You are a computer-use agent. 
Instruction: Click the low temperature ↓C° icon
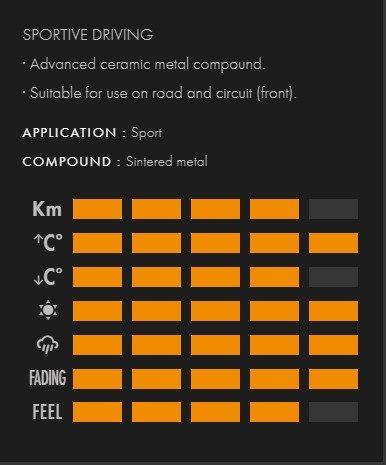[x=48, y=277]
